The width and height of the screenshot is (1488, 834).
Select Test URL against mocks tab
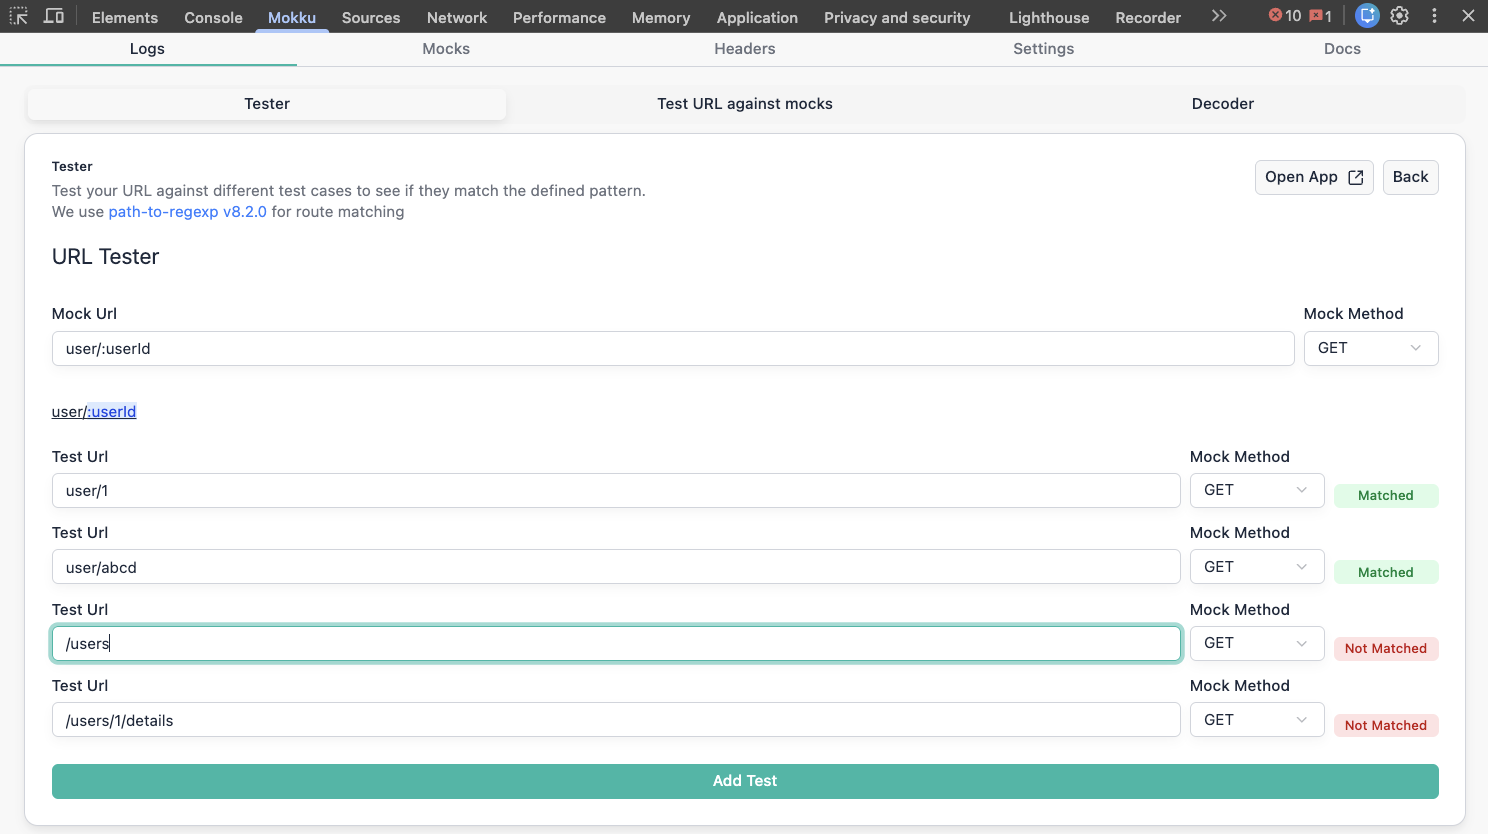(744, 104)
